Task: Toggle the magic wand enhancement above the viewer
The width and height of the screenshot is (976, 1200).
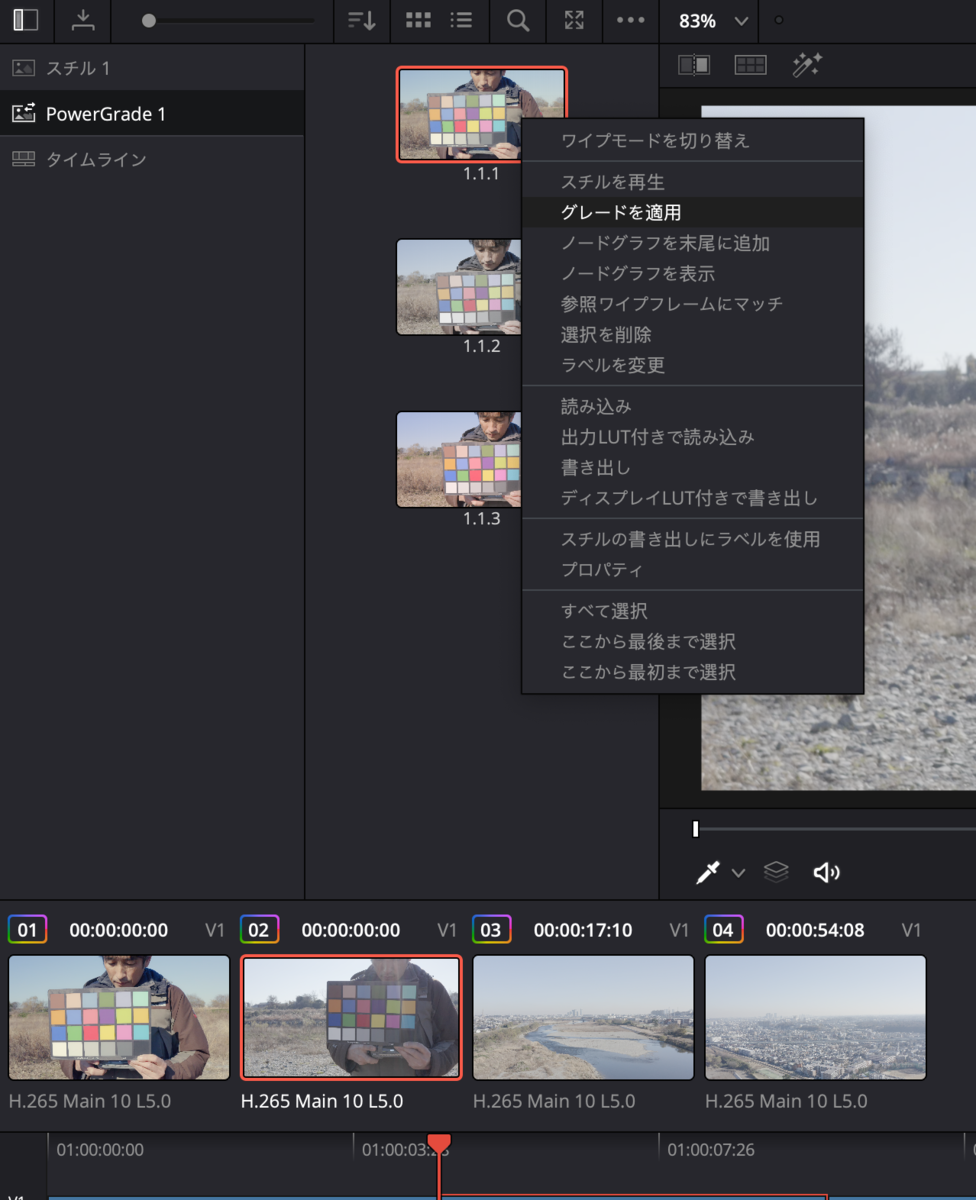Action: 807,64
